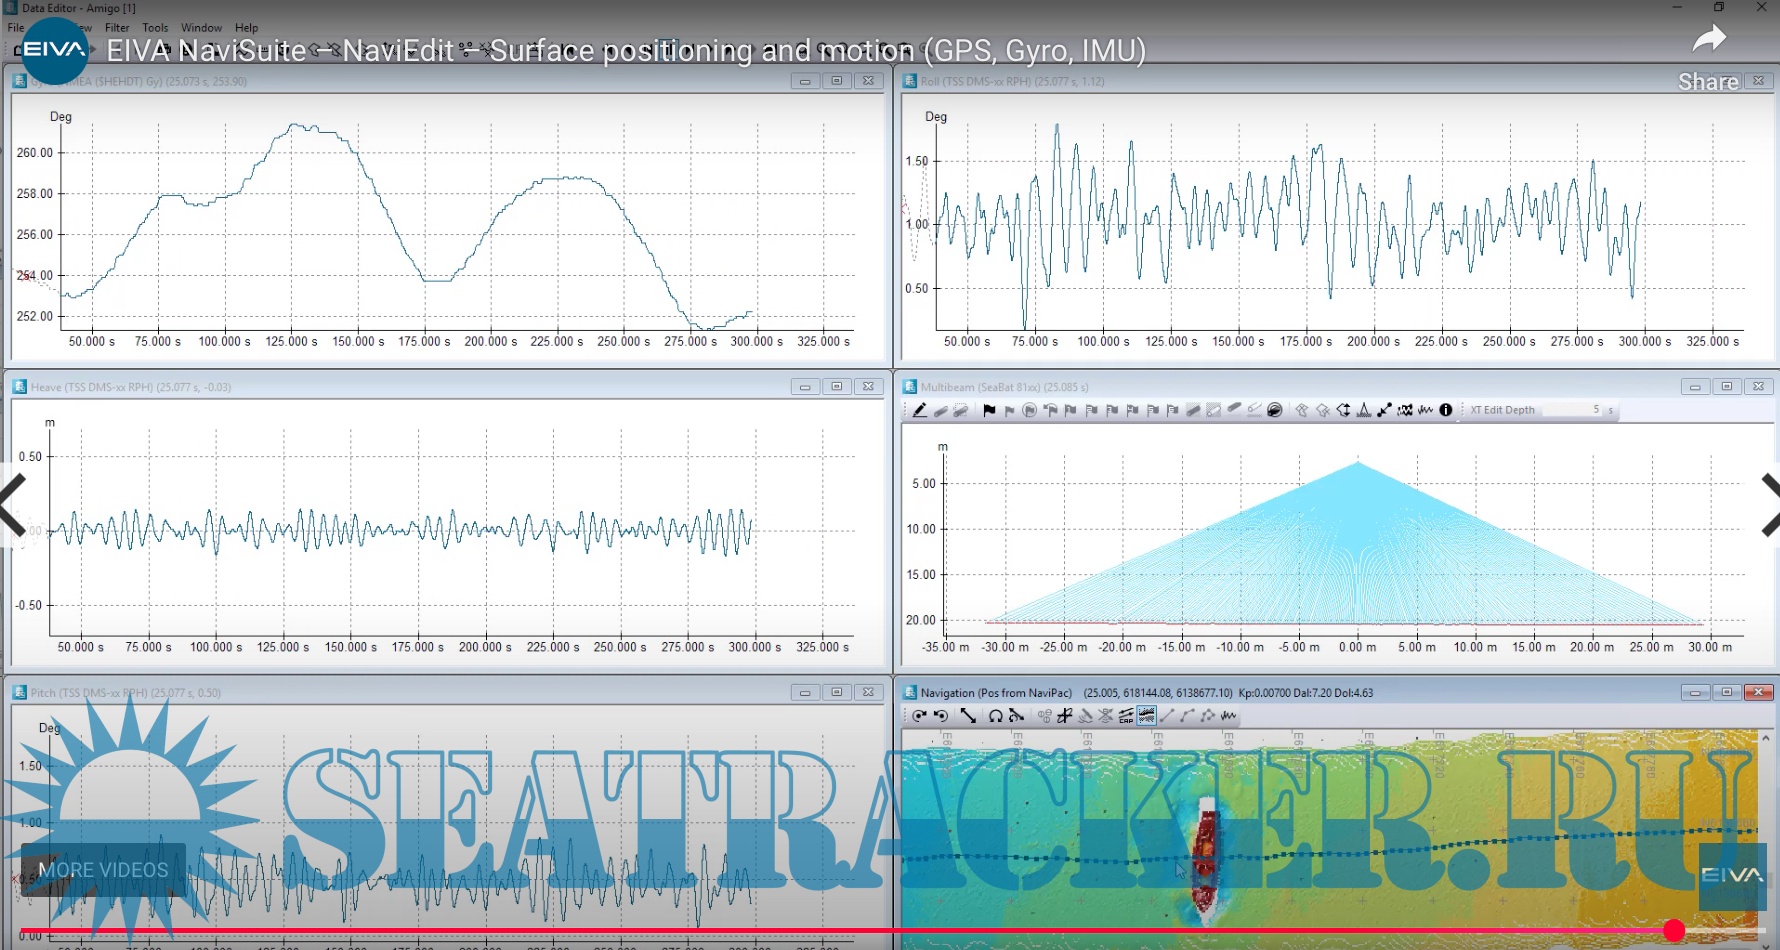Click the vertical double-arrow icon in Multibeam toolbar
This screenshot has width=1780, height=950.
1343,410
